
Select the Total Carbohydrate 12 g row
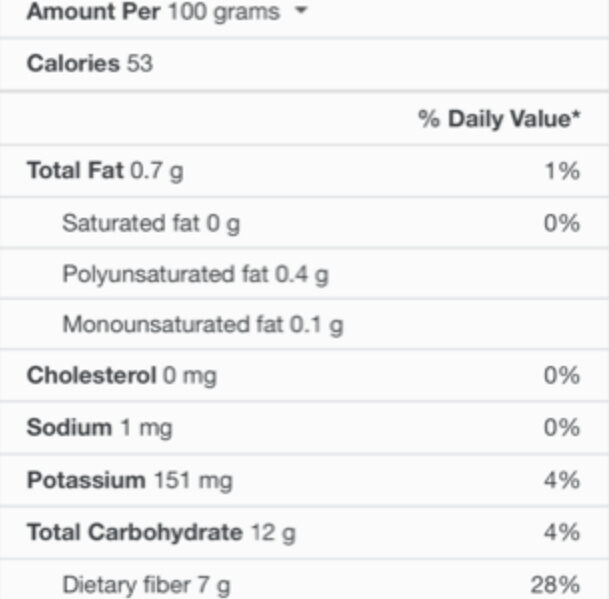[x=304, y=533]
